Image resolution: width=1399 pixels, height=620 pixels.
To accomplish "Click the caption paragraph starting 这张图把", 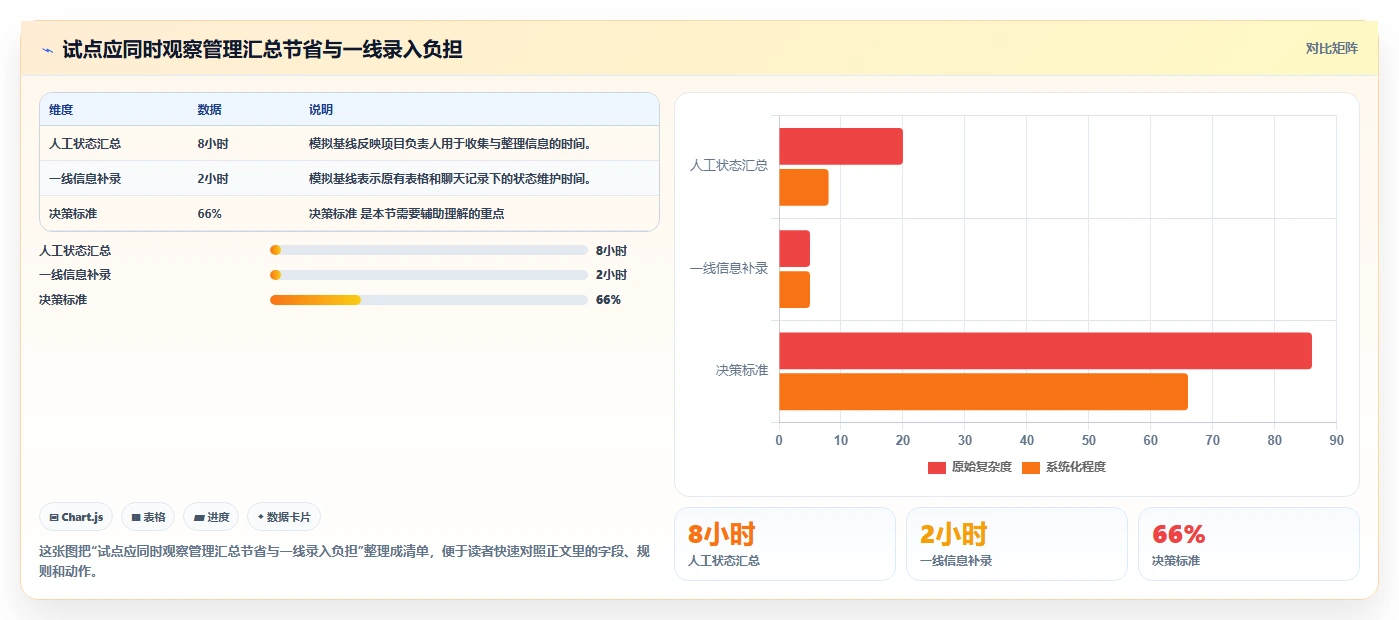I will [344, 562].
